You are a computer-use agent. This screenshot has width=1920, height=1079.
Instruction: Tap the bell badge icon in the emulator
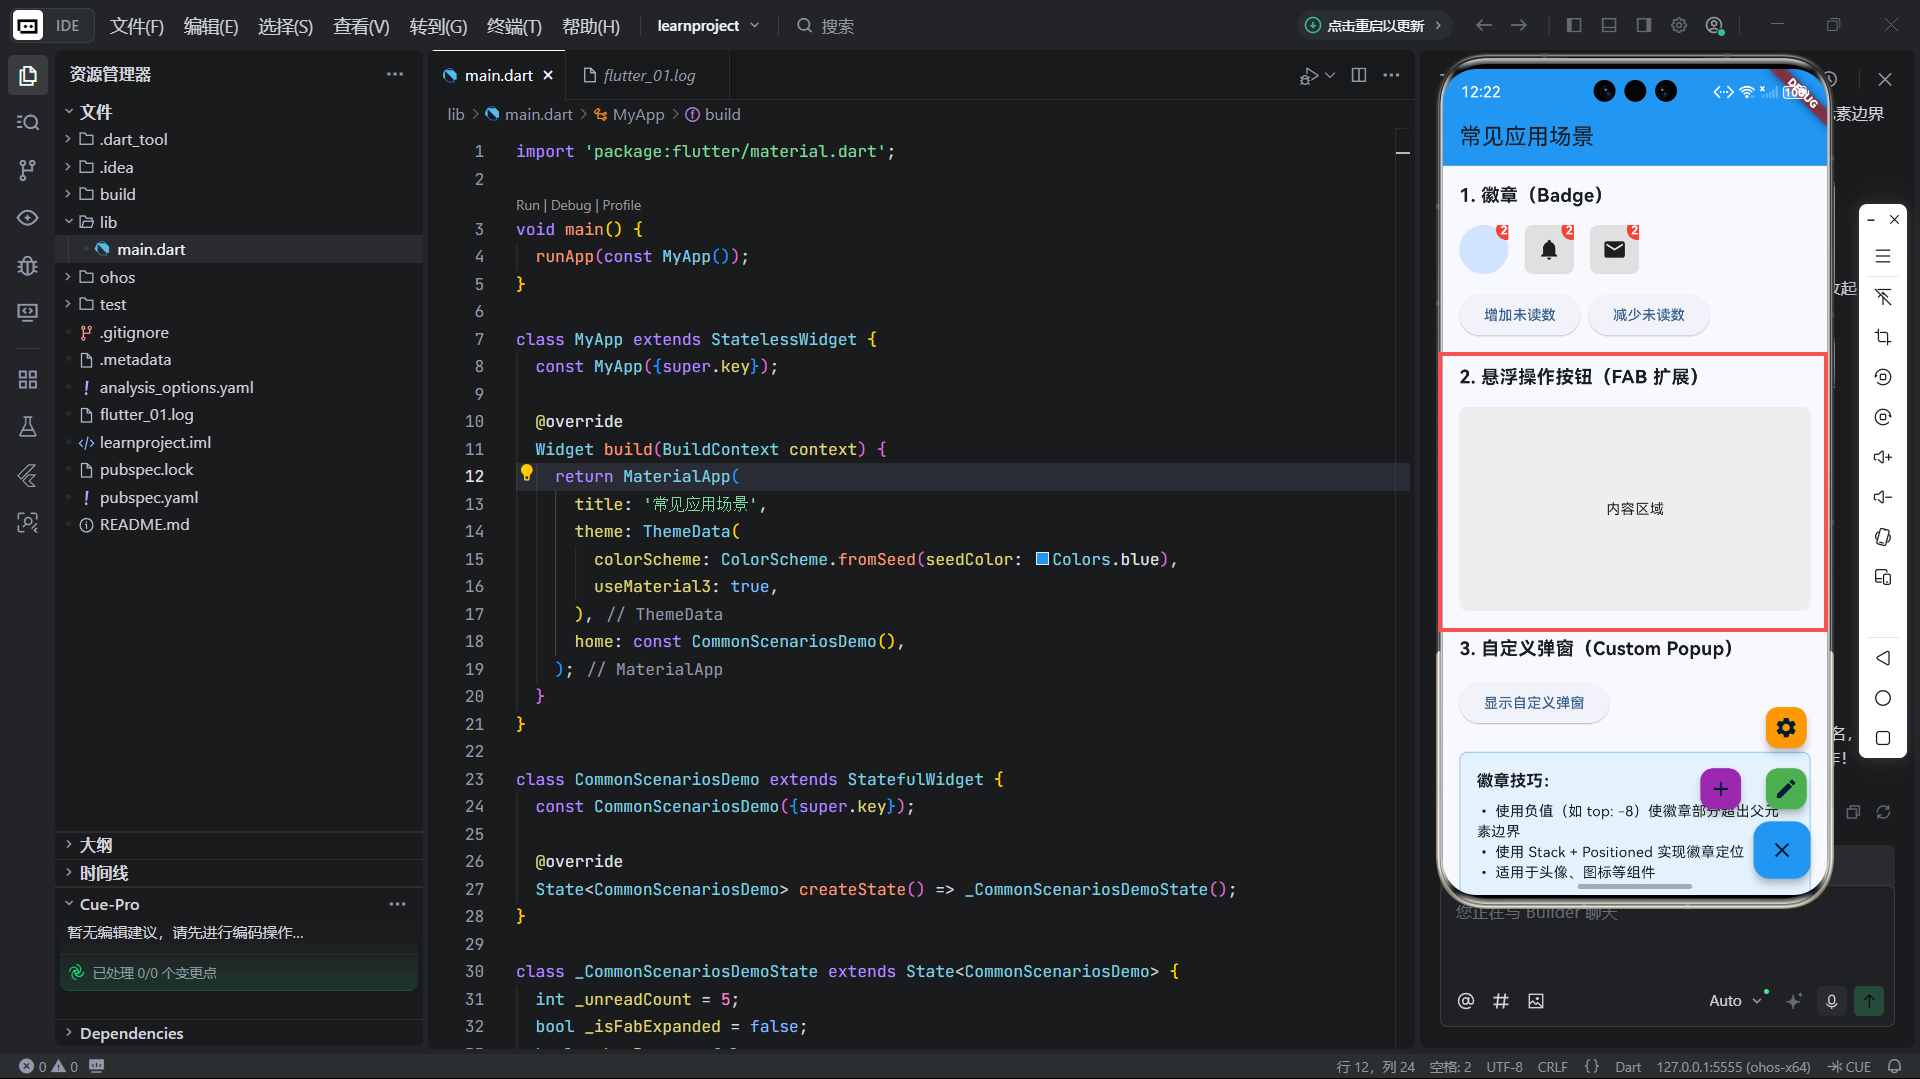1549,249
